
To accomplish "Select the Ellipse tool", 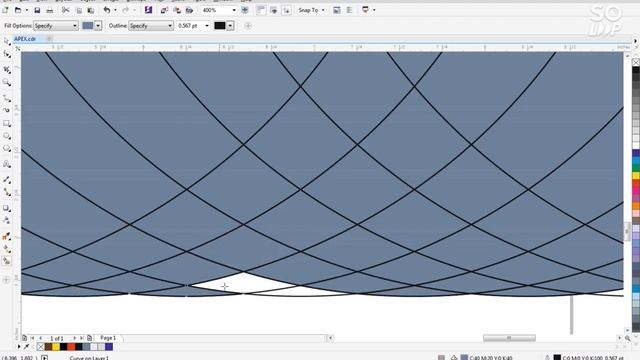I will click(7, 136).
